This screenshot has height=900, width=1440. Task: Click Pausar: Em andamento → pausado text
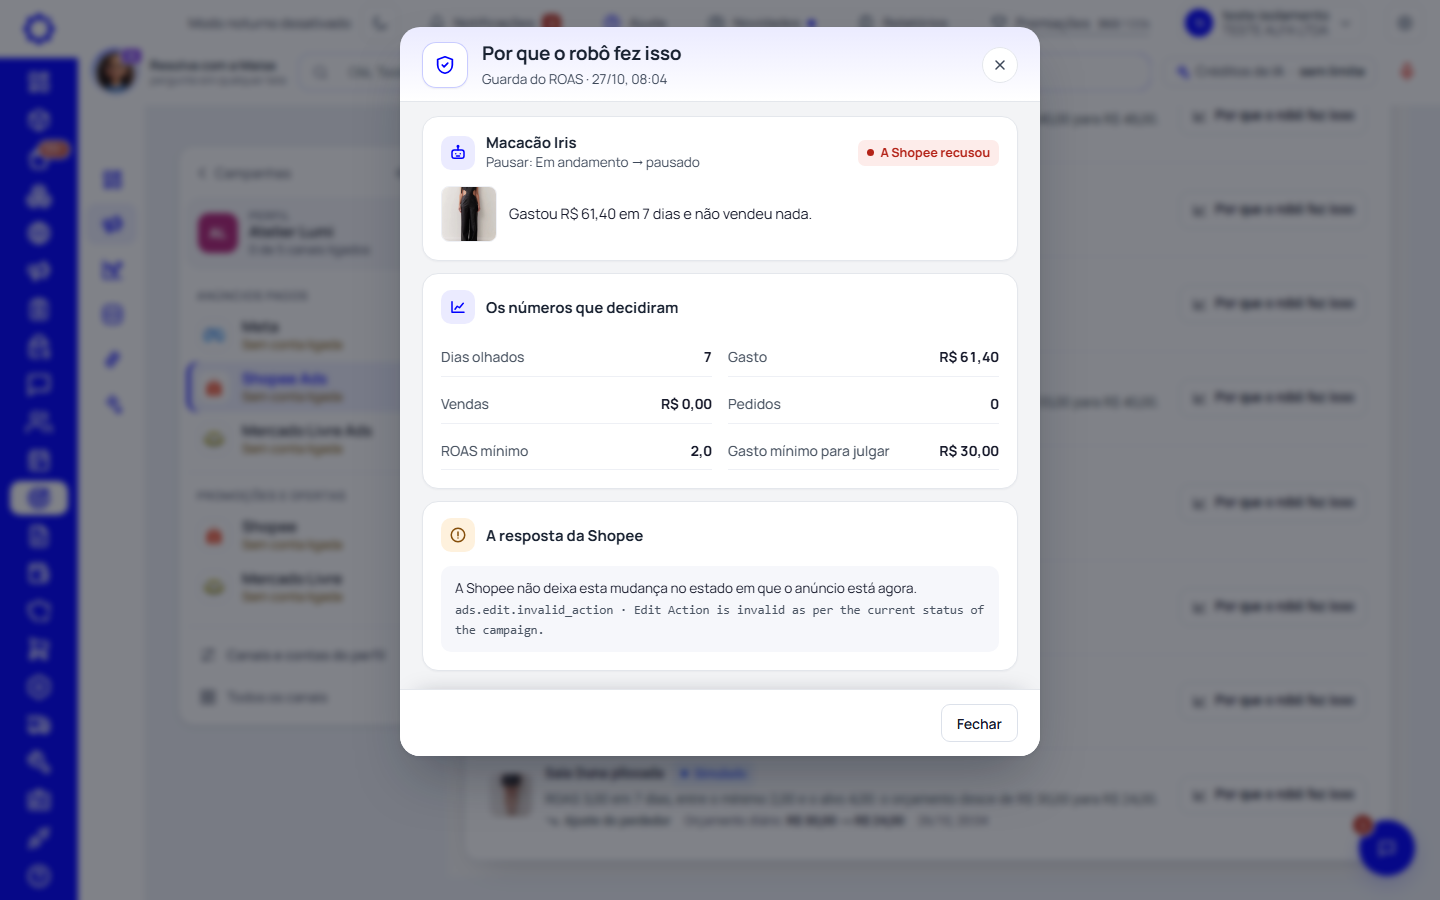[x=593, y=162]
